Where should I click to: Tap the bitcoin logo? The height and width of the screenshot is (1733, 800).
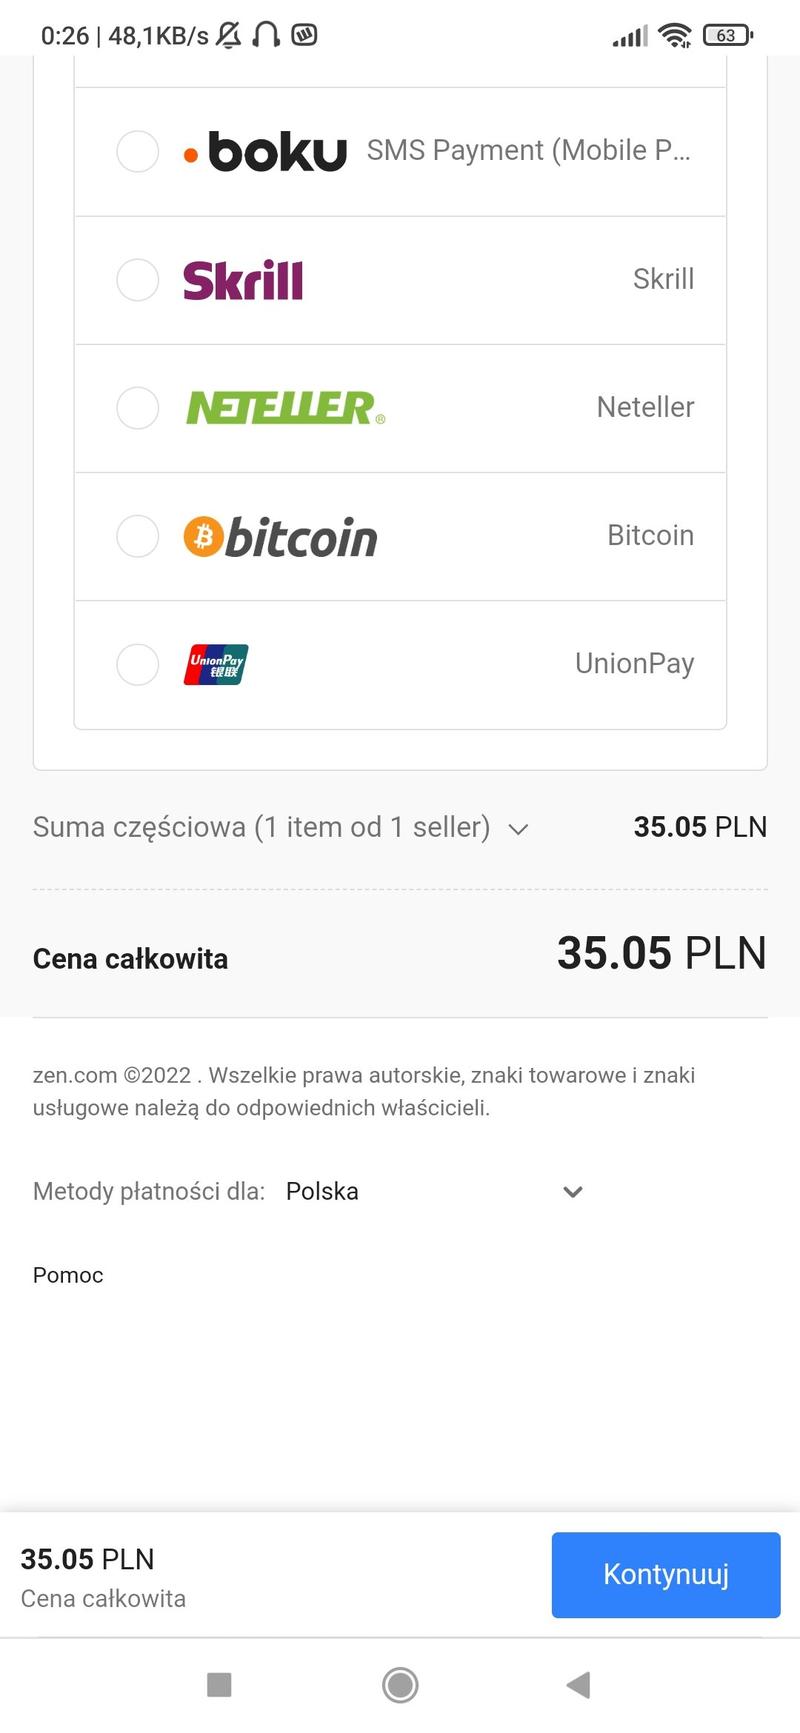pos(280,537)
